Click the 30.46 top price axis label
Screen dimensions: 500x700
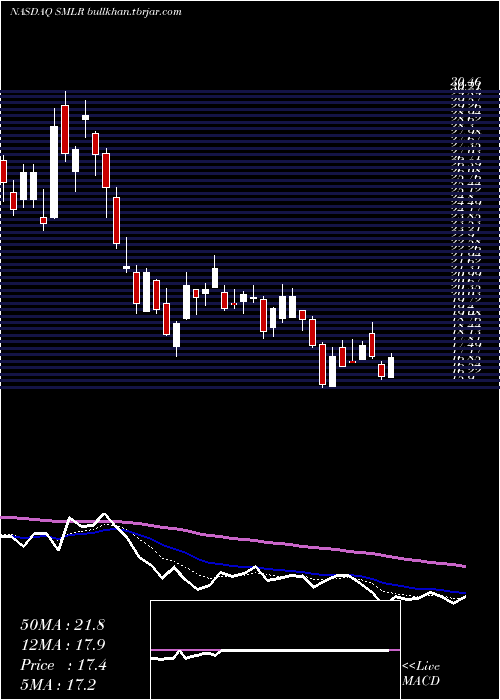click(465, 82)
